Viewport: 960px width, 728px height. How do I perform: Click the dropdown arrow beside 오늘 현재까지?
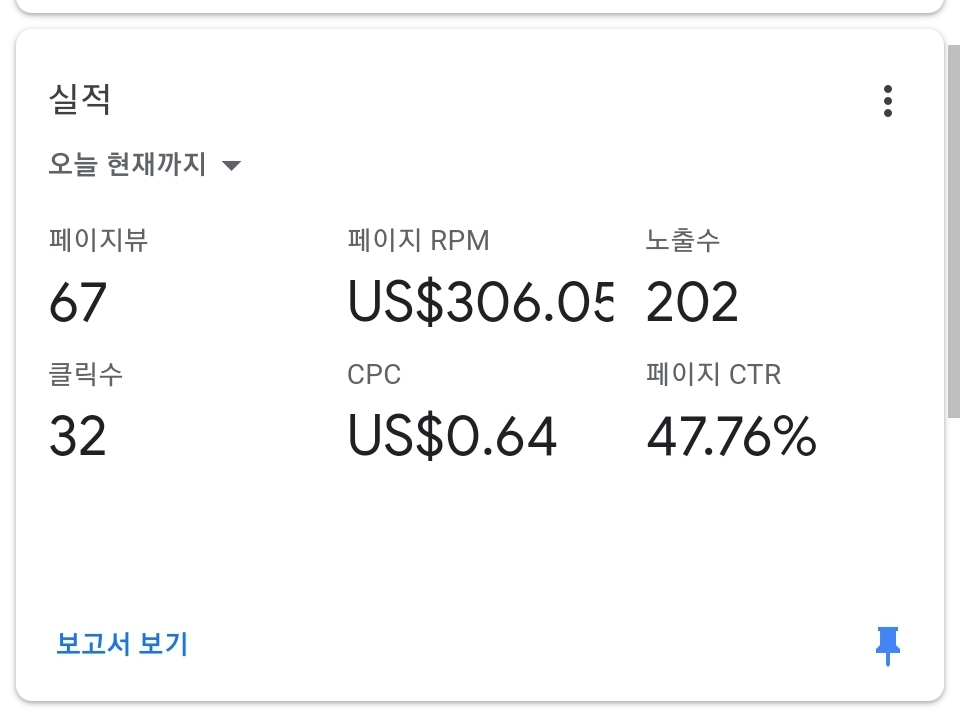click(x=231, y=166)
